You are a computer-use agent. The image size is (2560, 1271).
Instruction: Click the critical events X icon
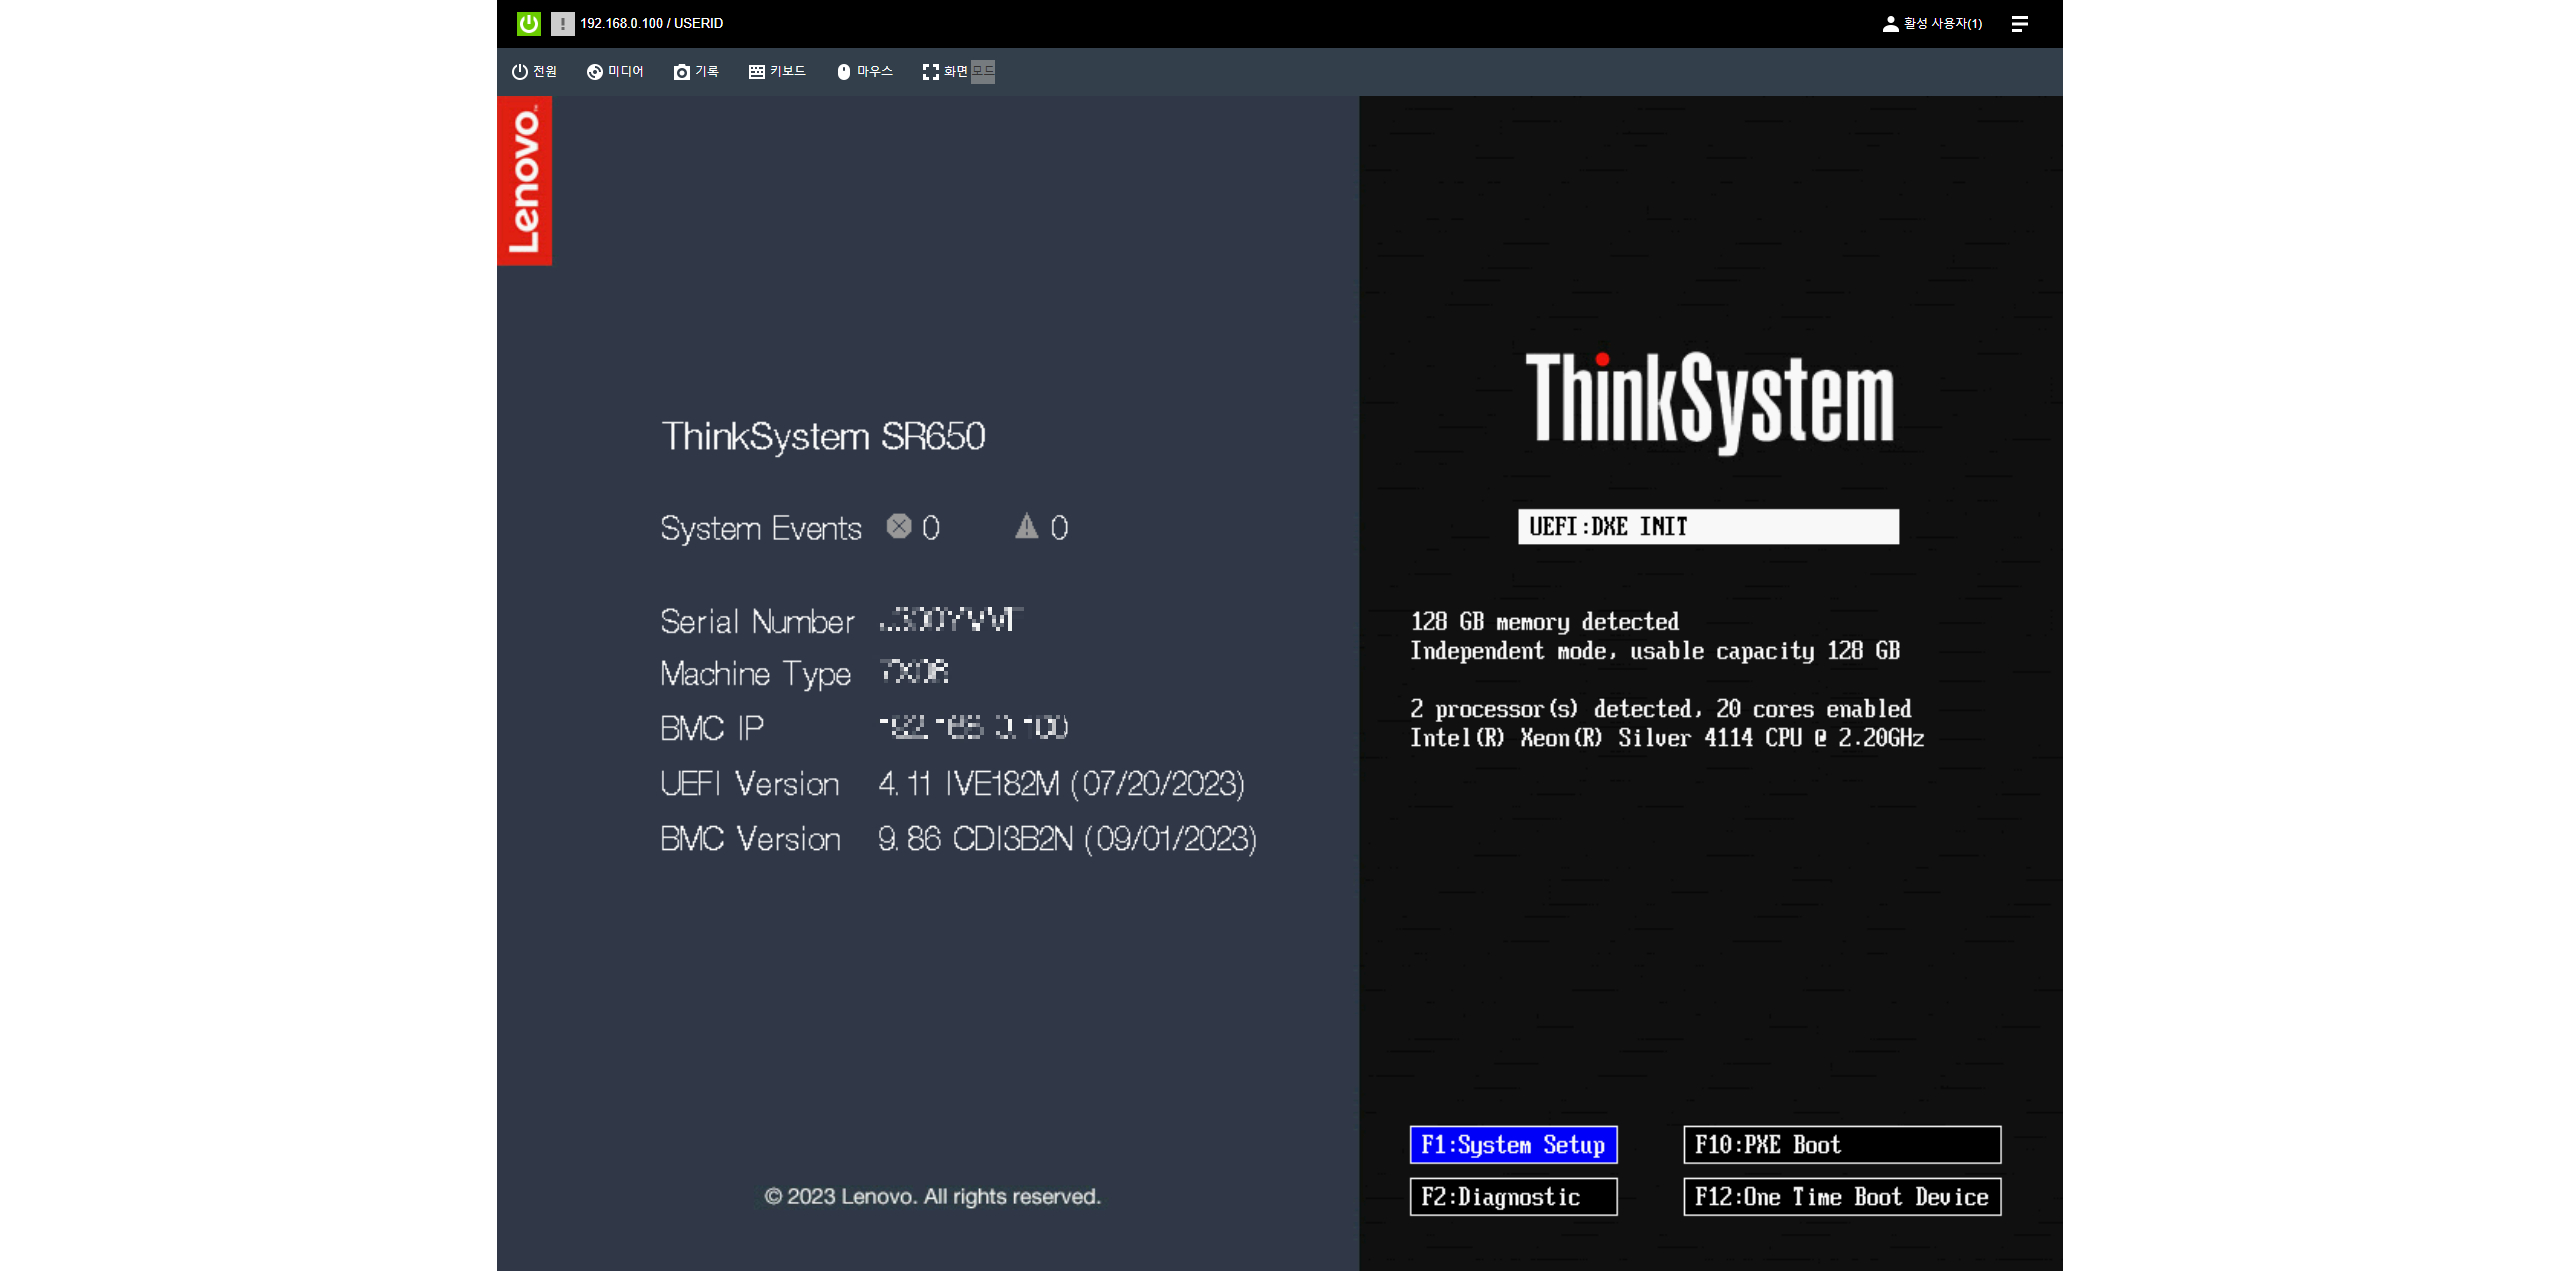tap(898, 526)
